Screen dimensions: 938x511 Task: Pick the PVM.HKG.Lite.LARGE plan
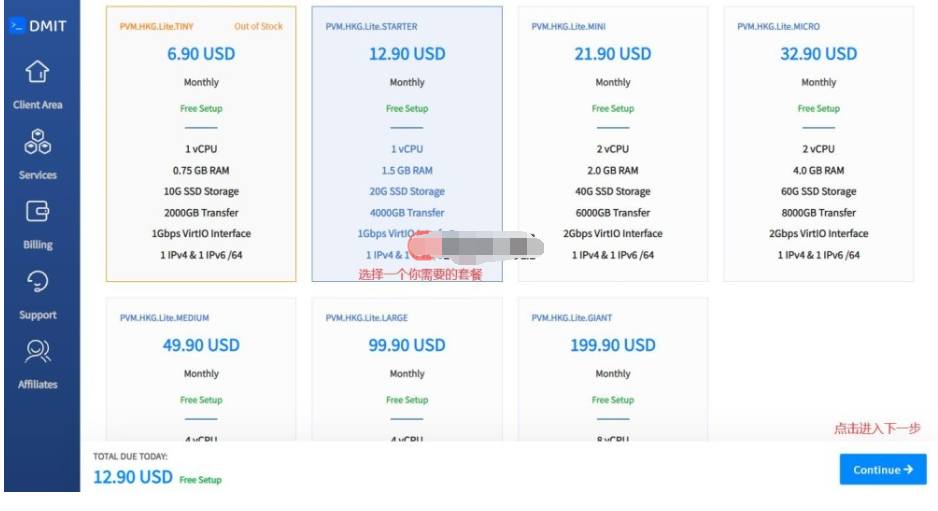(x=407, y=370)
